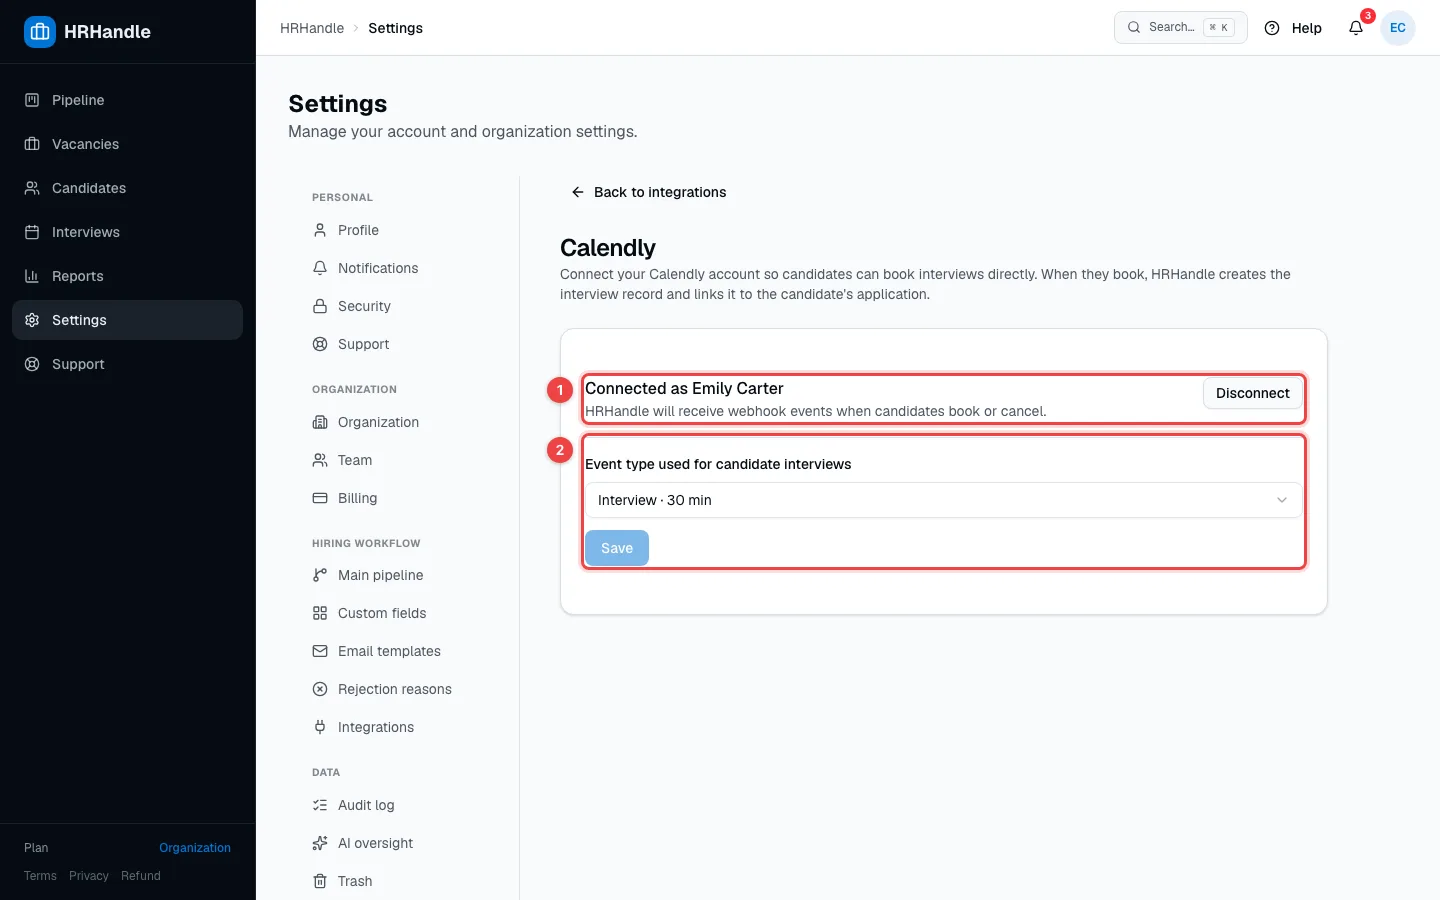Click the Save button

(x=617, y=548)
